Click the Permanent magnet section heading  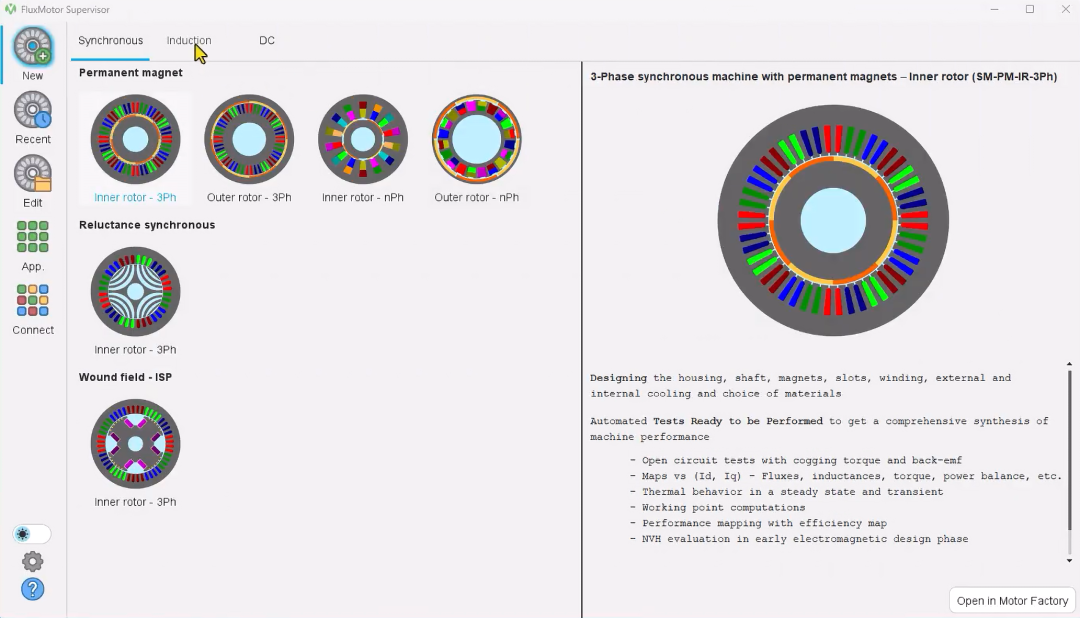click(x=130, y=73)
